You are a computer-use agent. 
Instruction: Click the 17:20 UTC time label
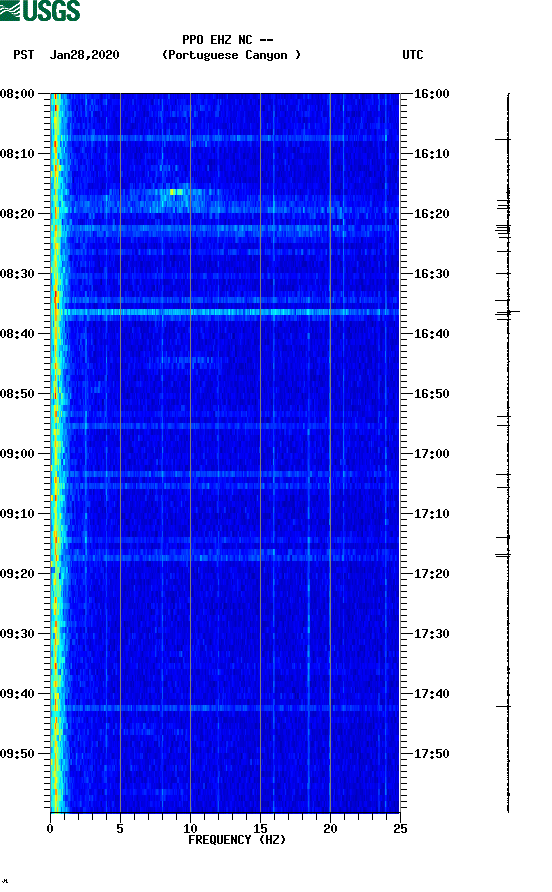click(431, 574)
